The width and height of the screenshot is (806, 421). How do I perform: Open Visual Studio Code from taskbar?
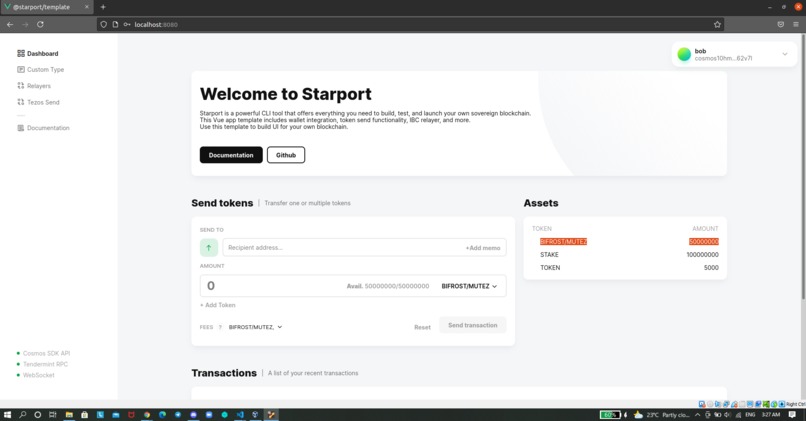(x=240, y=414)
